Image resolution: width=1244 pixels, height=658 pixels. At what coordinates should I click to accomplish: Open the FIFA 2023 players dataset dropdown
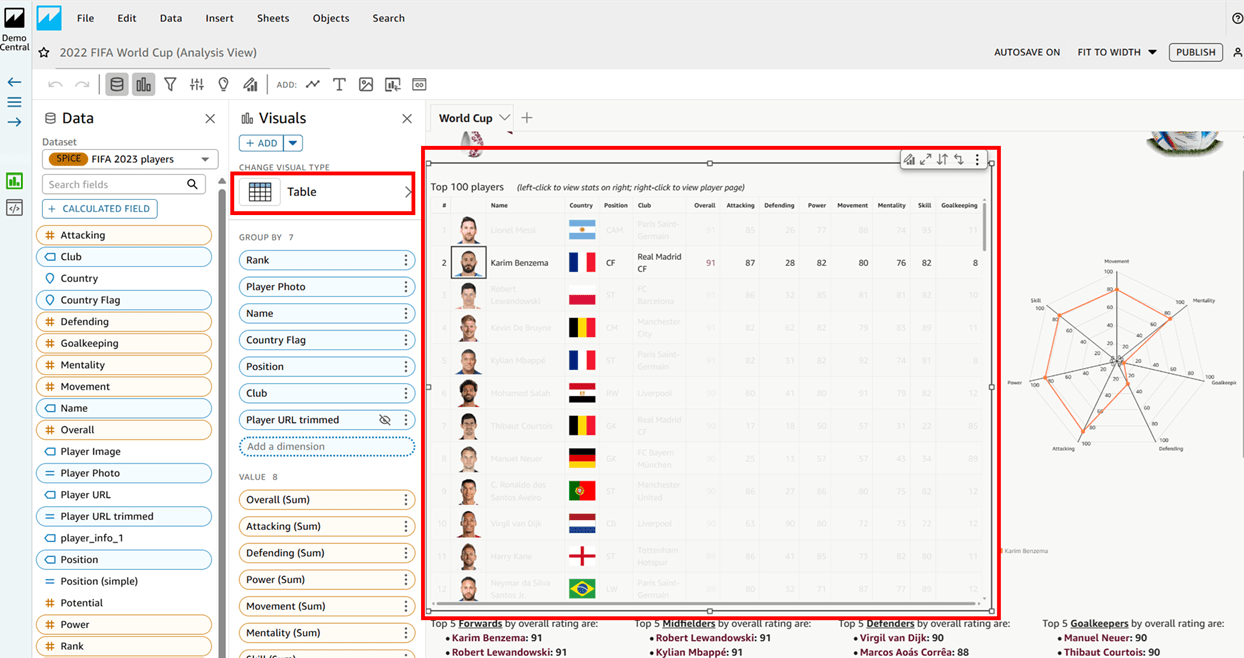tap(130, 159)
